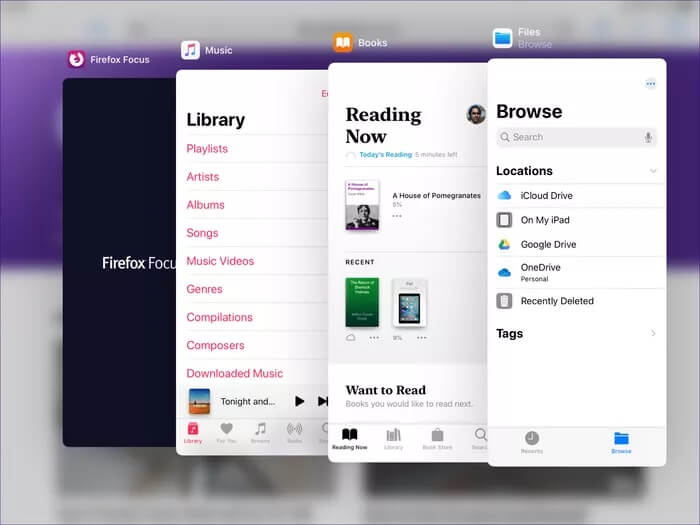Viewport: 700px width, 525px height.
Task: Open A House of Pomegranates title text
Action: (436, 196)
